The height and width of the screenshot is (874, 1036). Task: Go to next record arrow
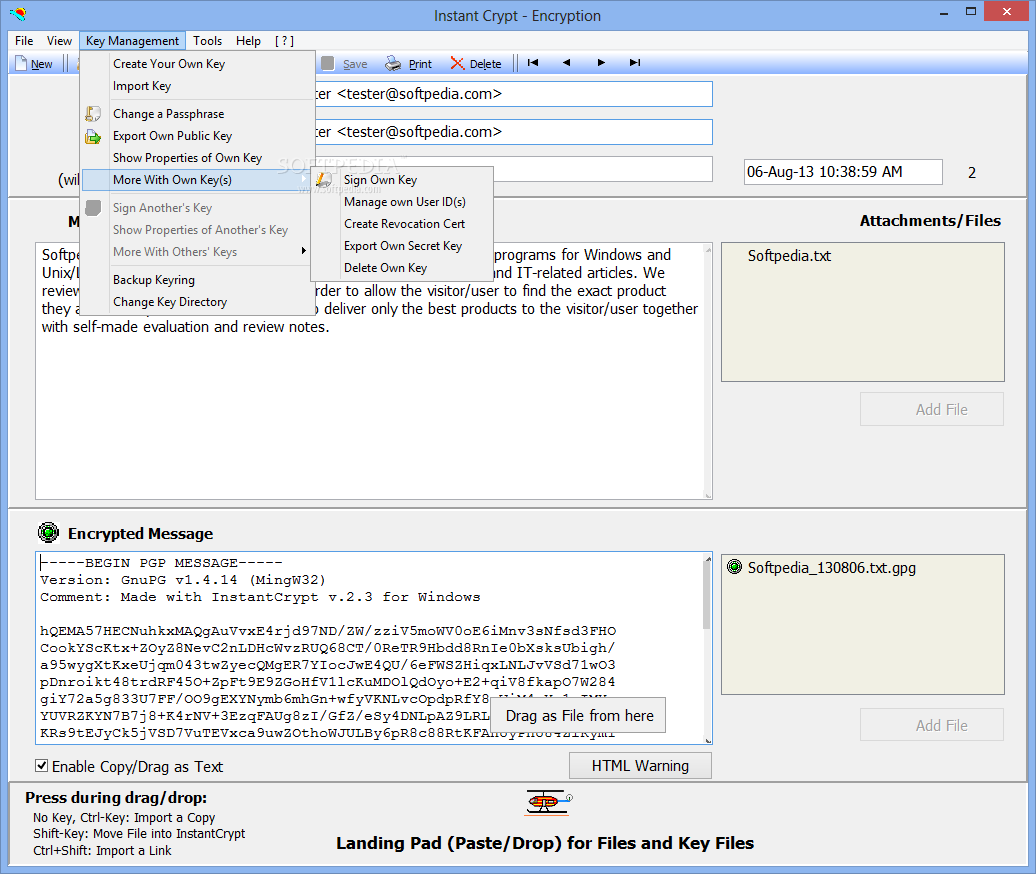tap(601, 63)
